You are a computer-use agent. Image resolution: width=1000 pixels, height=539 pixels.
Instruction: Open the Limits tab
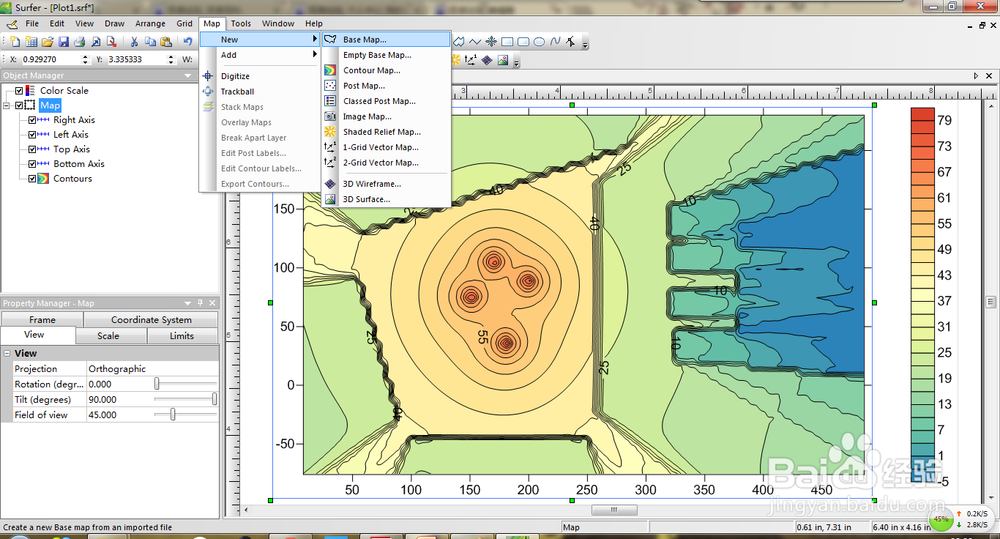point(181,336)
